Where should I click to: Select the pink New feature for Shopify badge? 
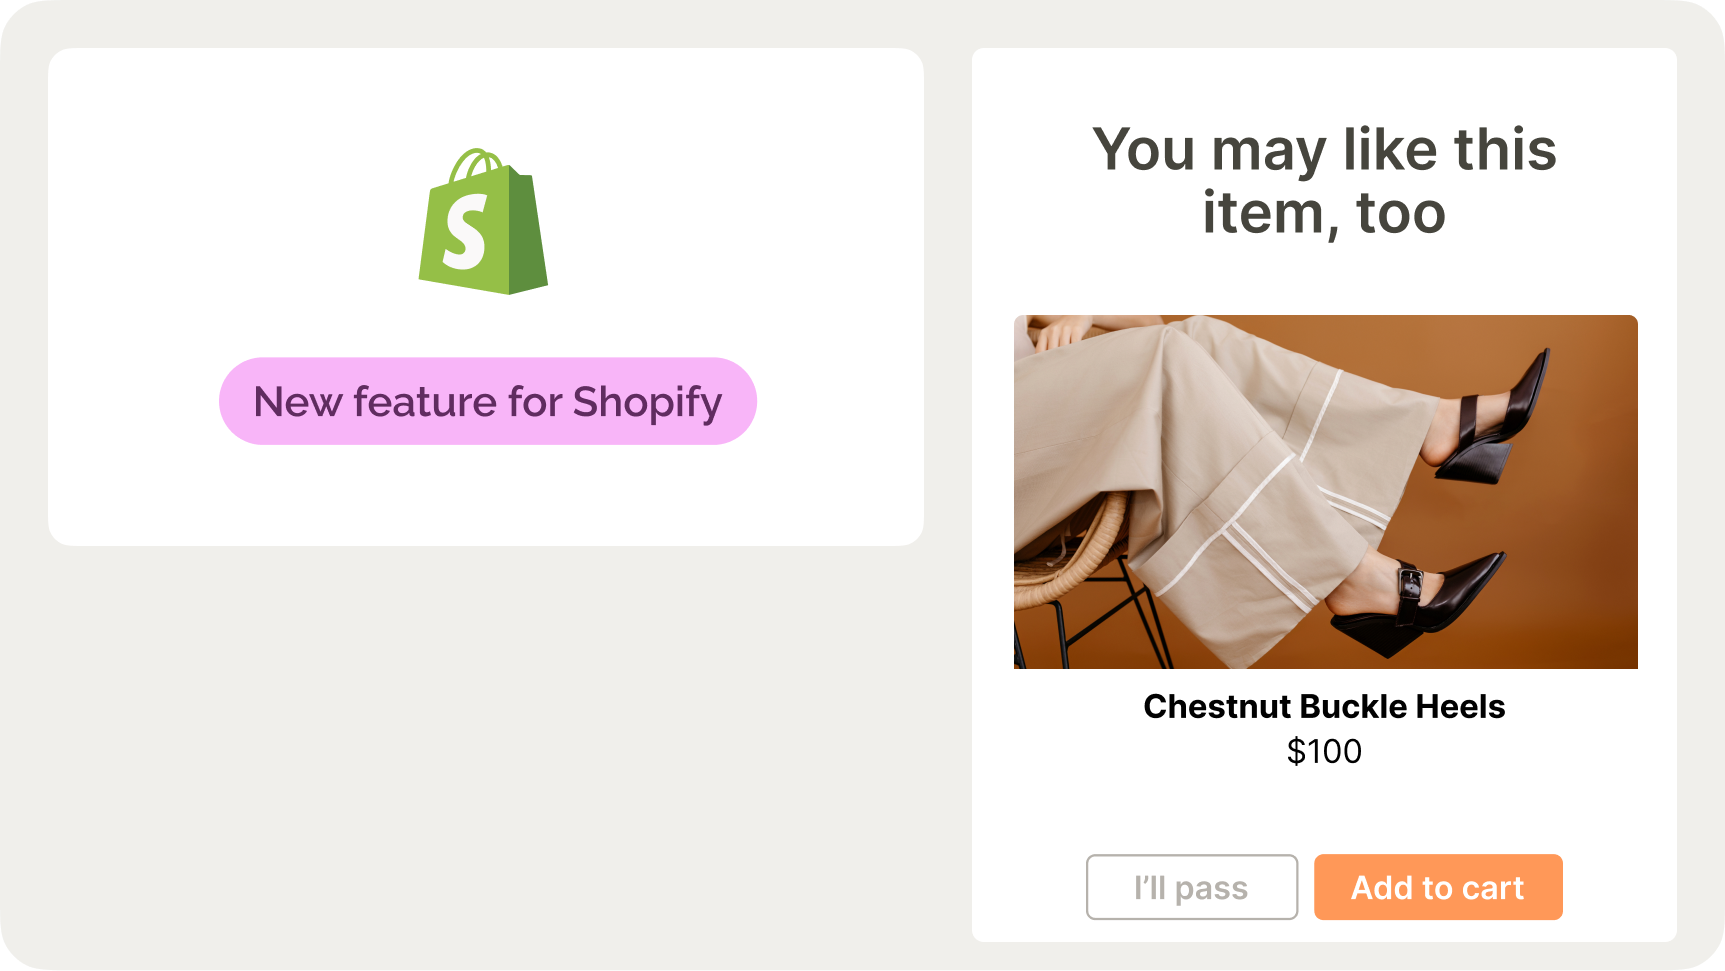(x=487, y=401)
